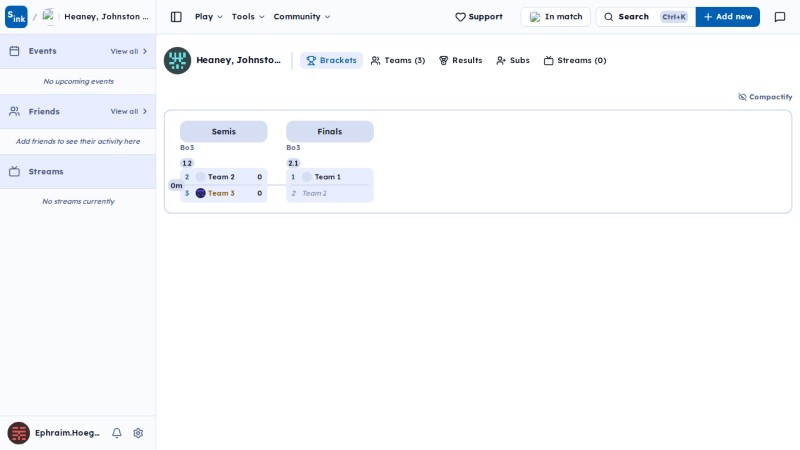The image size is (800, 450).
Task: View all Friends
Action: point(129,111)
